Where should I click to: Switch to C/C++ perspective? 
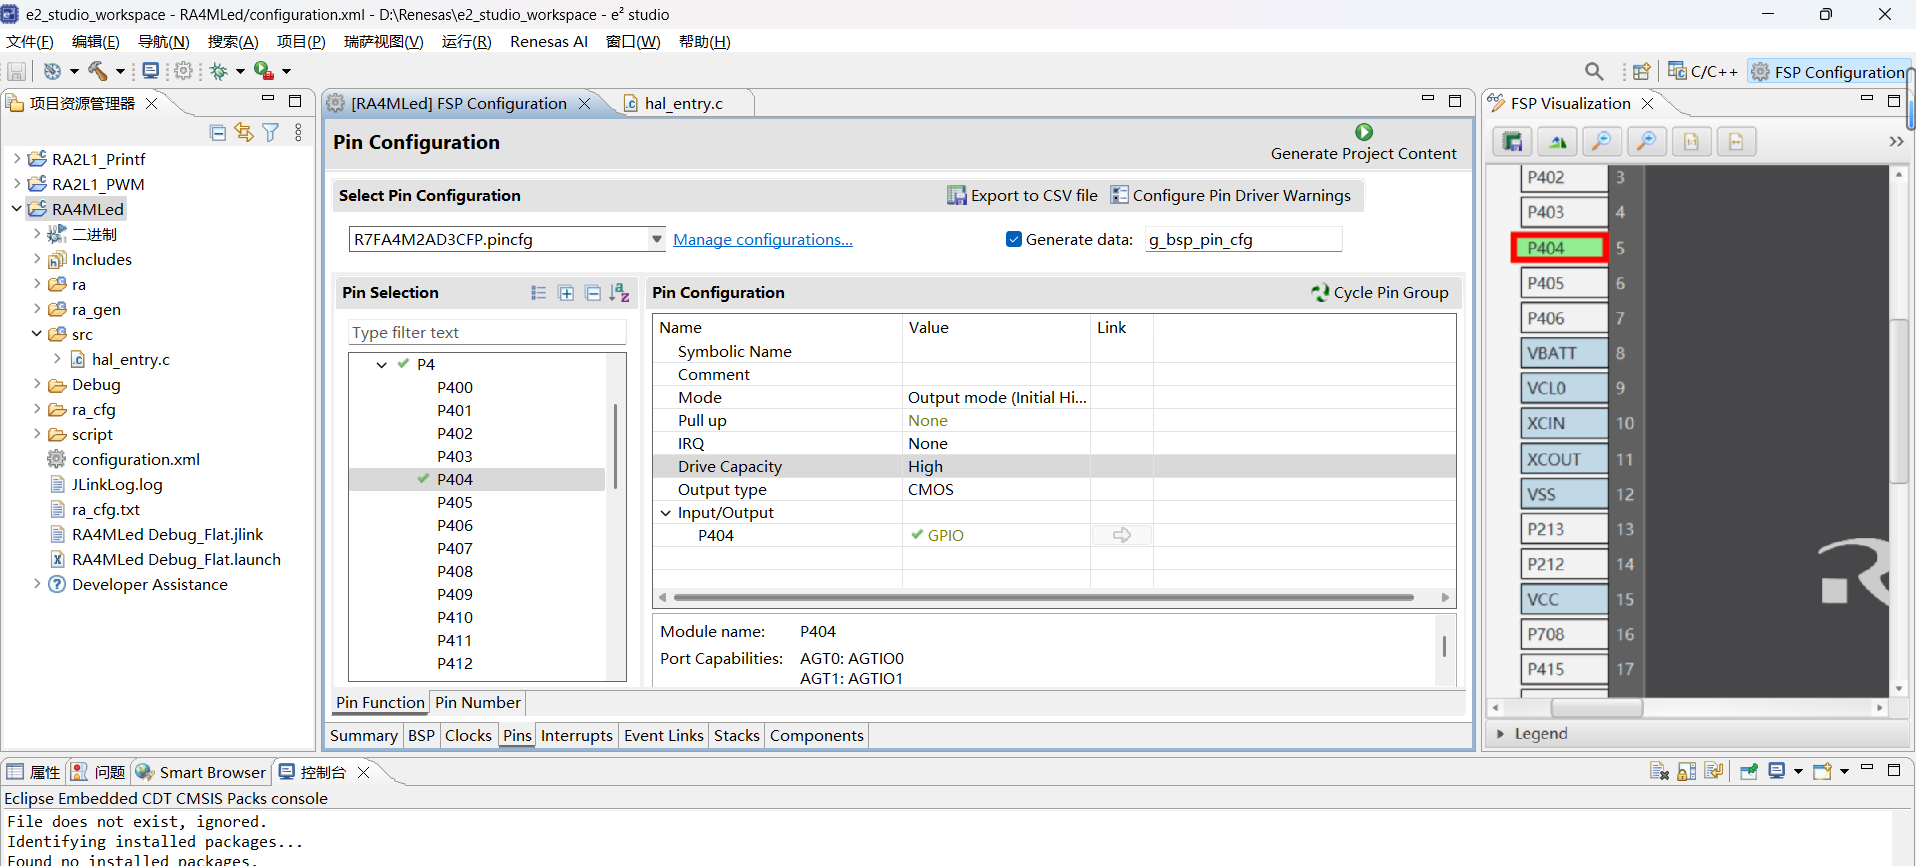click(1702, 71)
